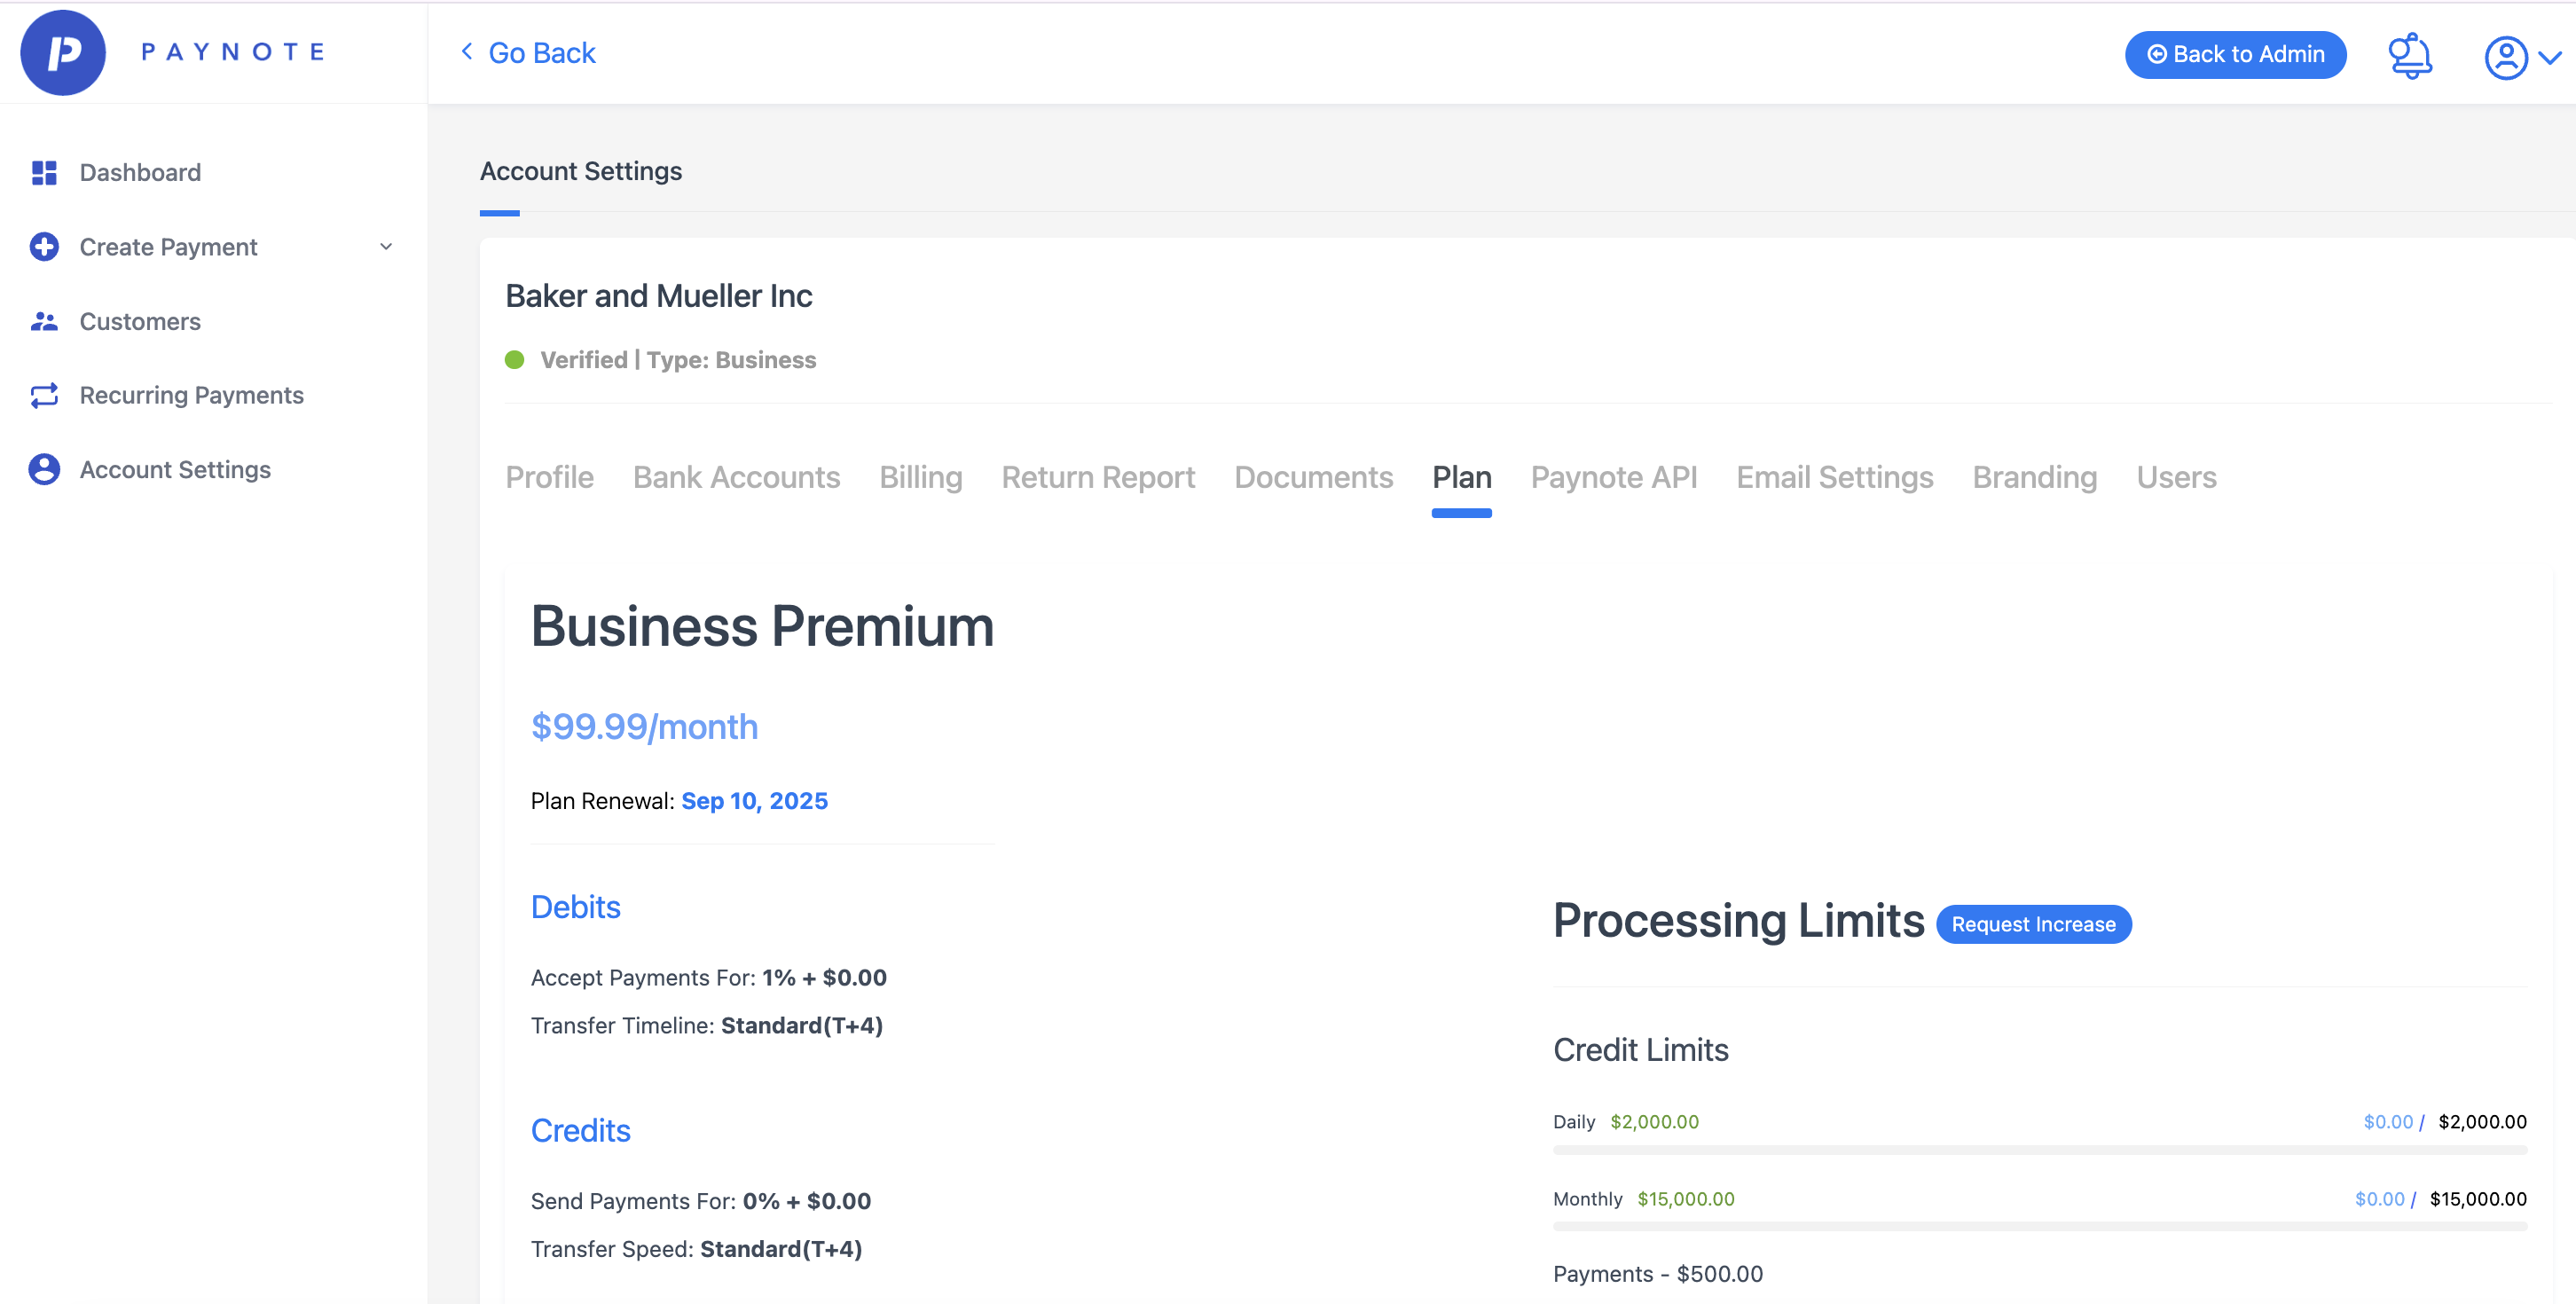Click Transfer Speed Standard(T+4) text

696,1250
